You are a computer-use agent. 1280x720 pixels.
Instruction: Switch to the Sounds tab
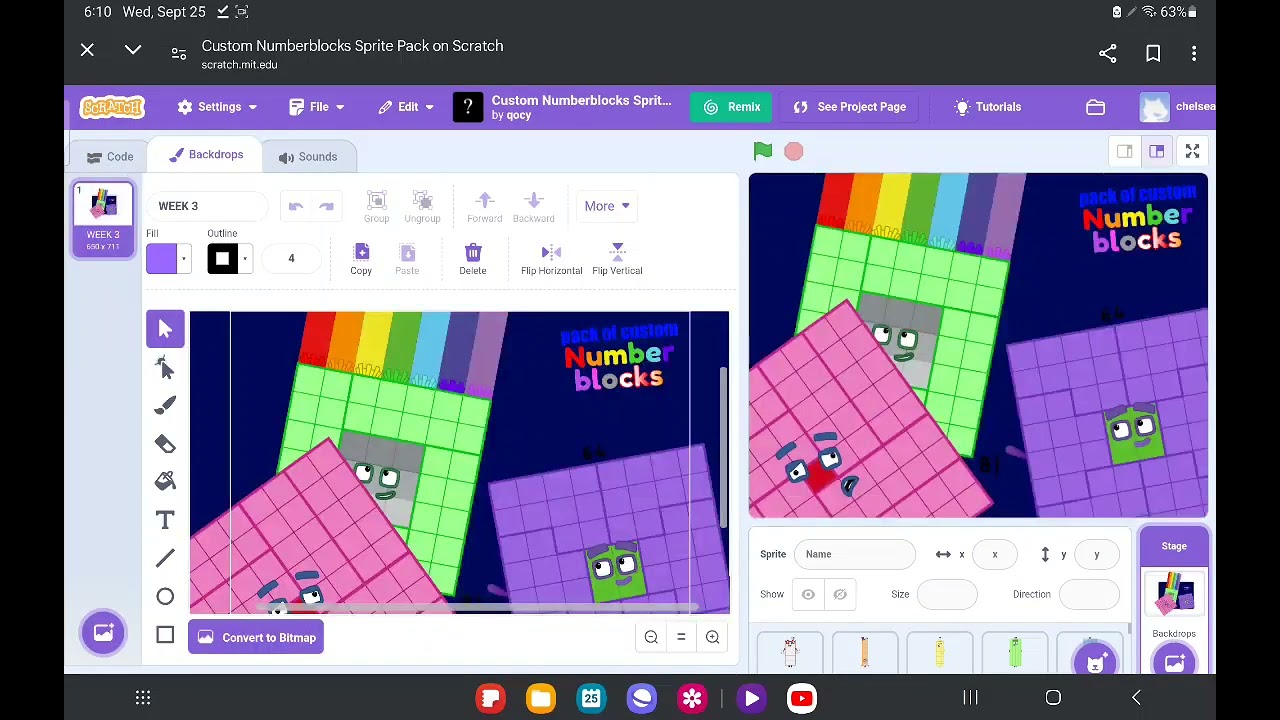coord(308,156)
